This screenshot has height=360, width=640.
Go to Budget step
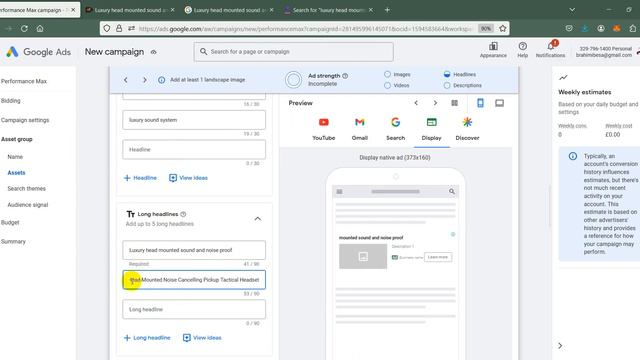click(x=10, y=222)
